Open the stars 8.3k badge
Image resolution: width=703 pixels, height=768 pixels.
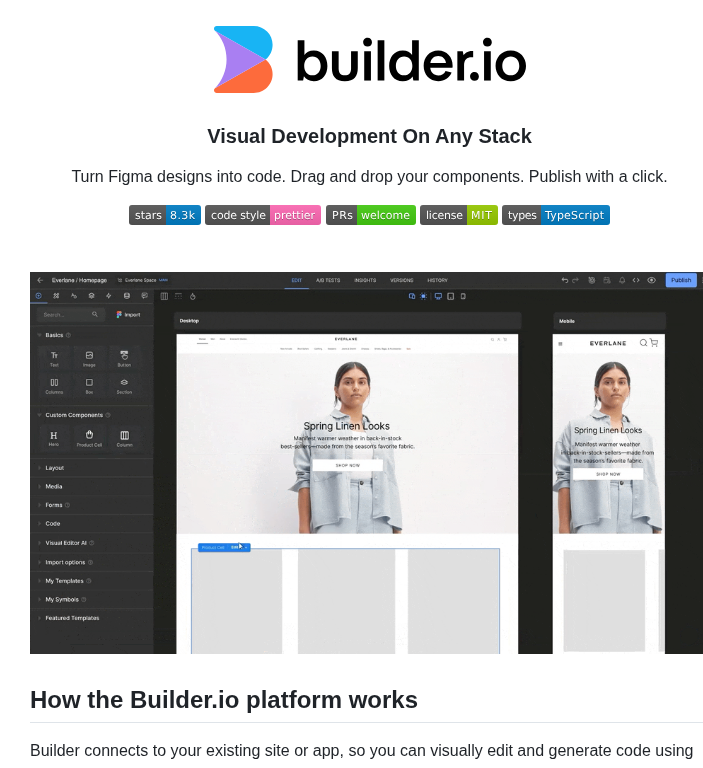click(165, 215)
